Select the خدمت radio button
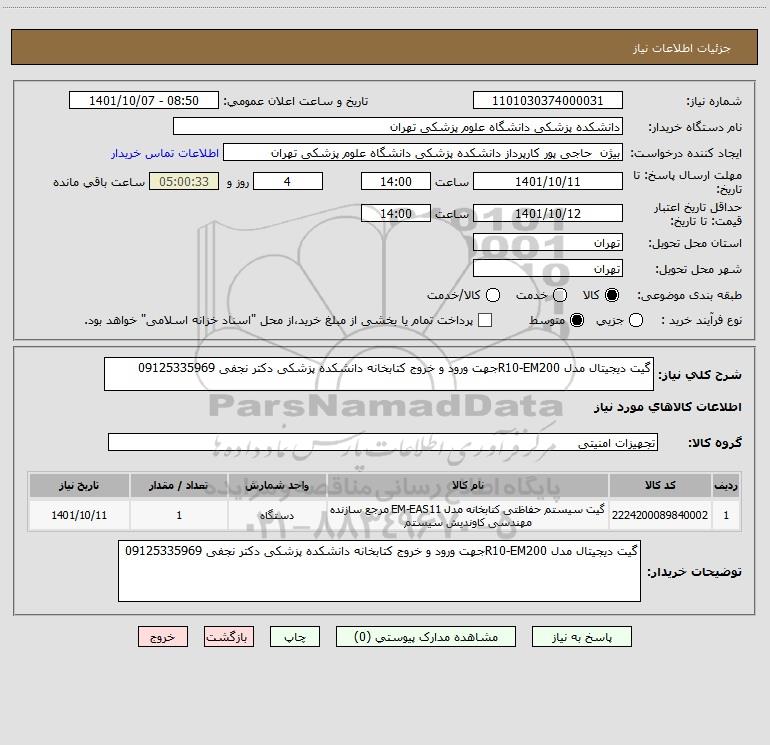Screen dimensions: 770x745 pyautogui.click(x=560, y=295)
